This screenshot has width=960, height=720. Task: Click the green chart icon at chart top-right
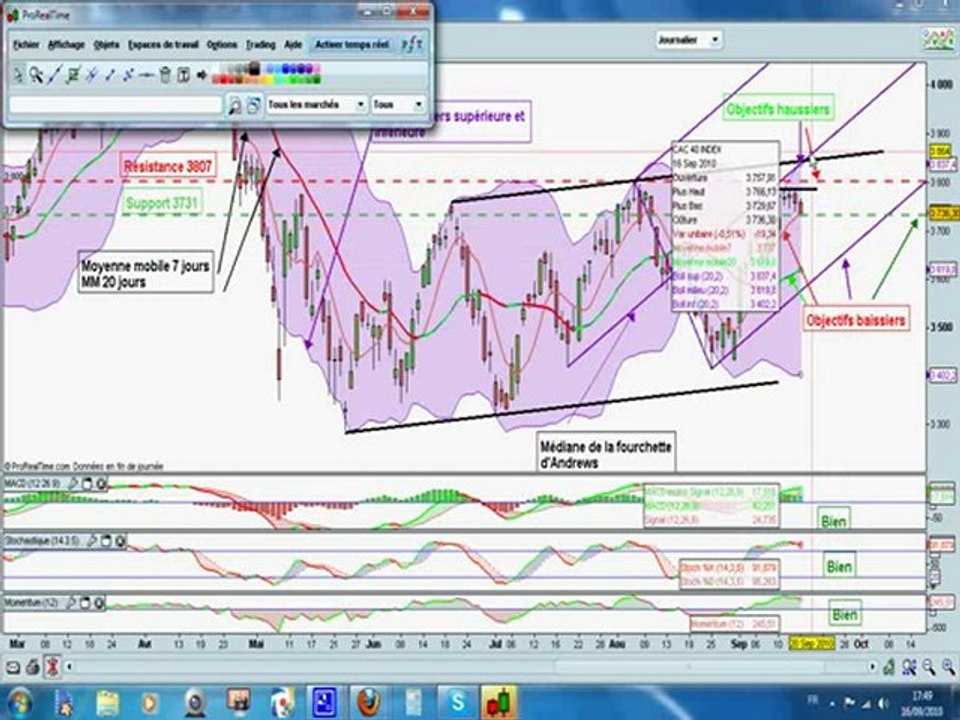(x=939, y=40)
